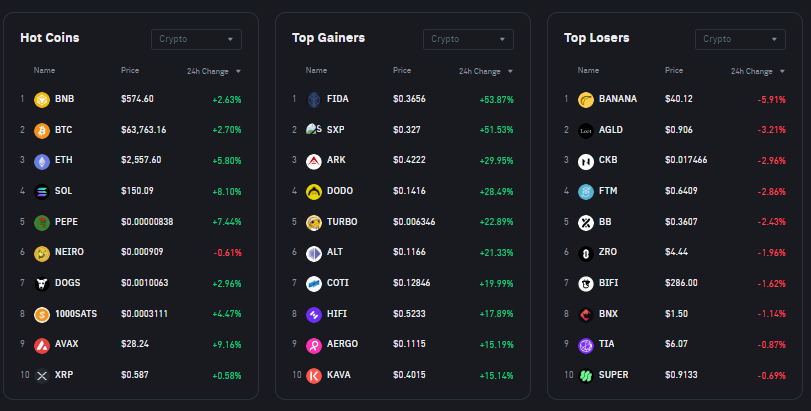The width and height of the screenshot is (811, 411).
Task: Sort Hot Coins by 24h Change
Action: click(x=214, y=71)
